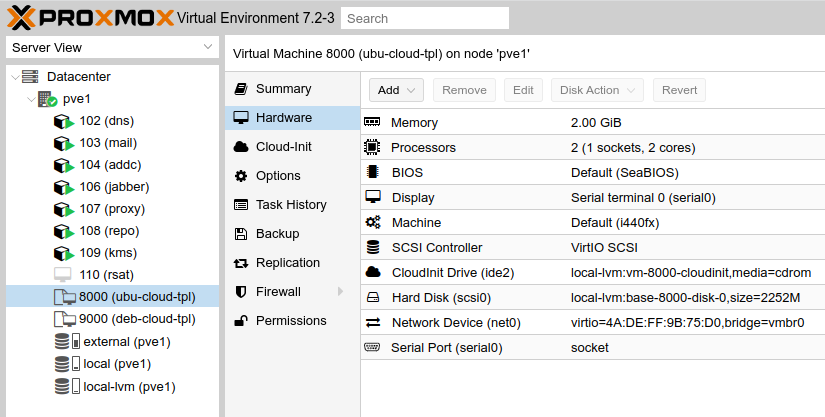
Task: Click the SCSI Controller database icon
Action: tap(373, 247)
